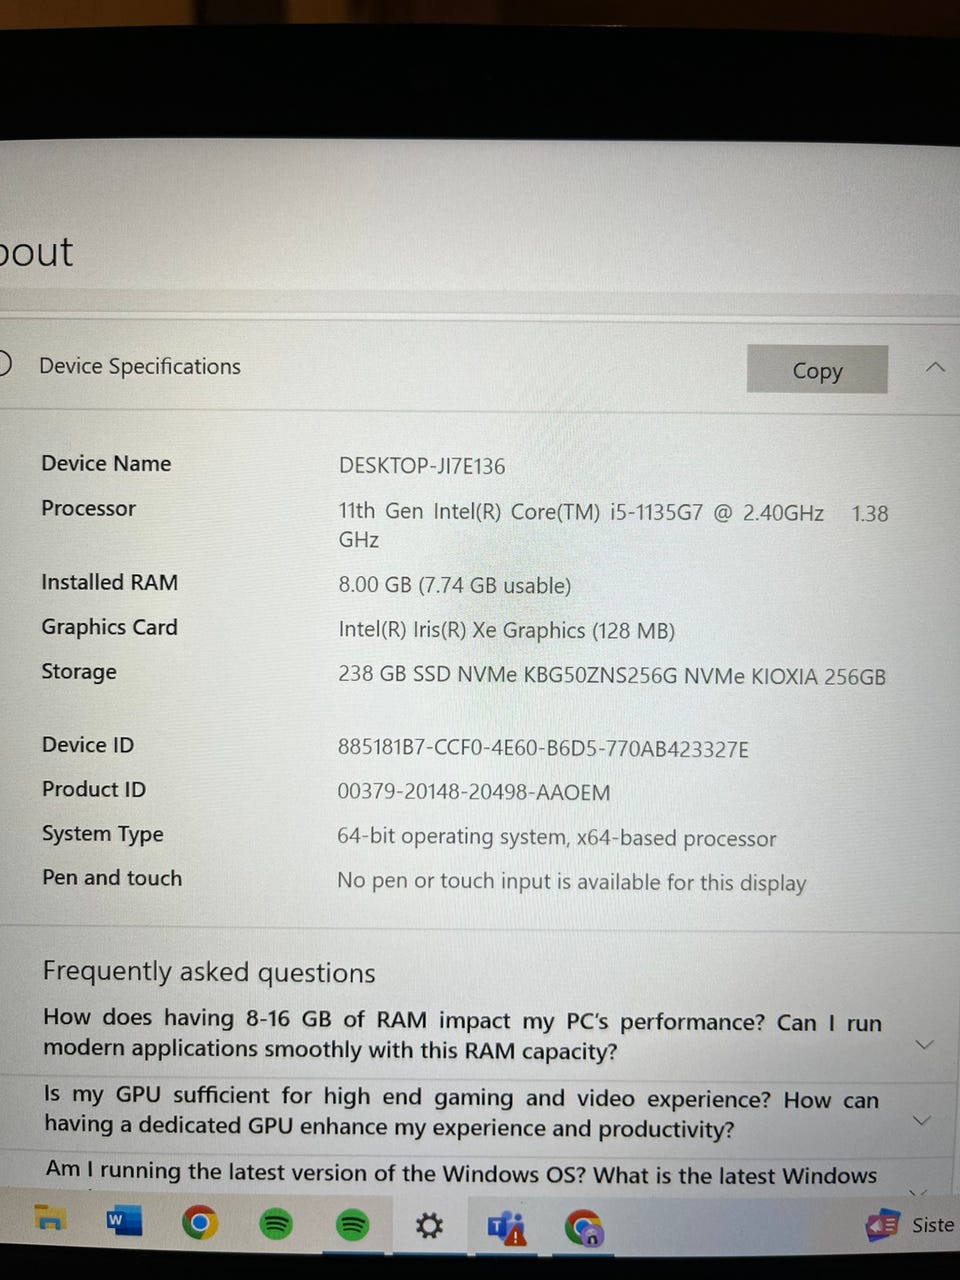Select the Product ID 00379-20148-20498-AAOEM
The height and width of the screenshot is (1280, 960).
474,793
